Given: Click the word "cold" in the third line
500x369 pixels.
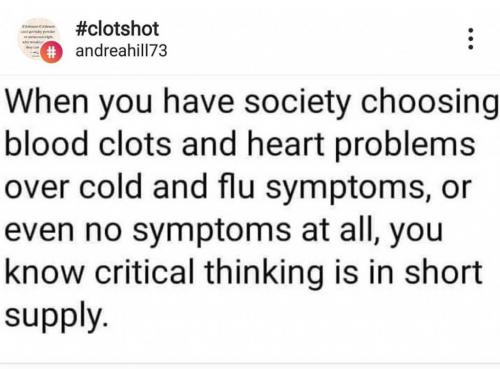Looking at the screenshot, I should 111,187.
